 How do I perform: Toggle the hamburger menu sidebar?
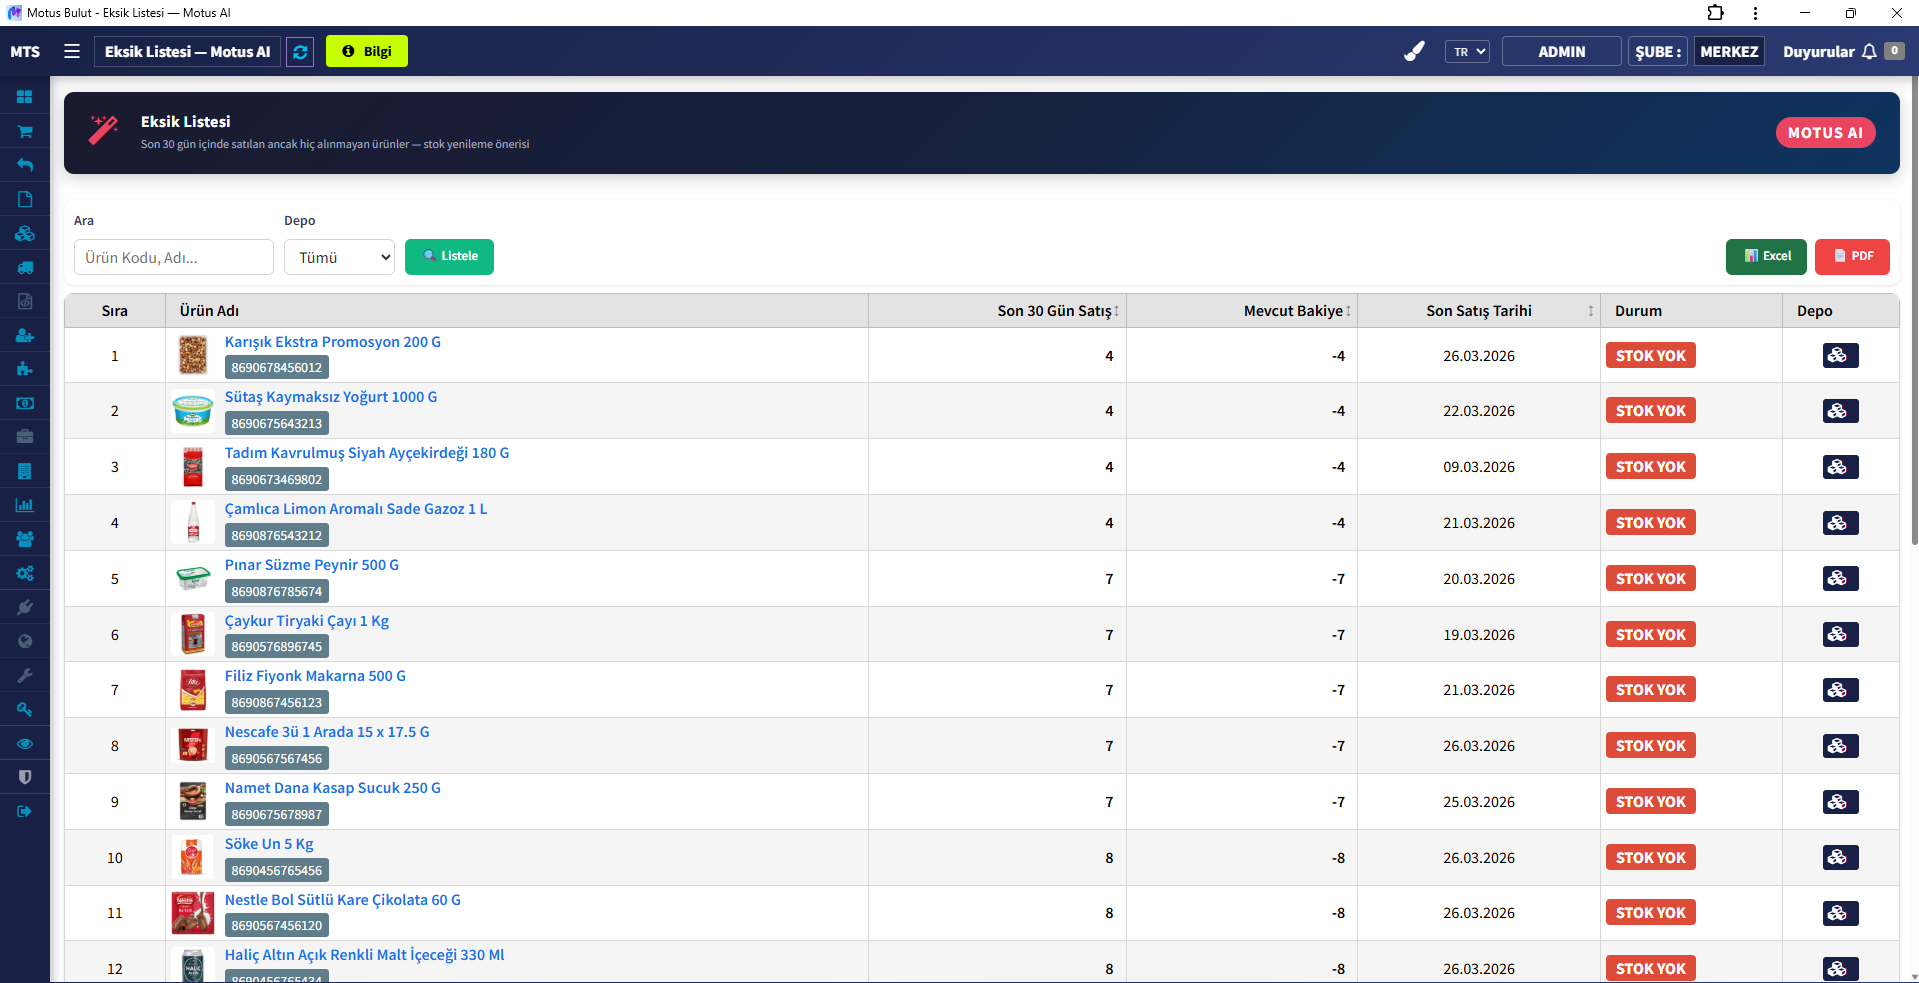(x=72, y=51)
